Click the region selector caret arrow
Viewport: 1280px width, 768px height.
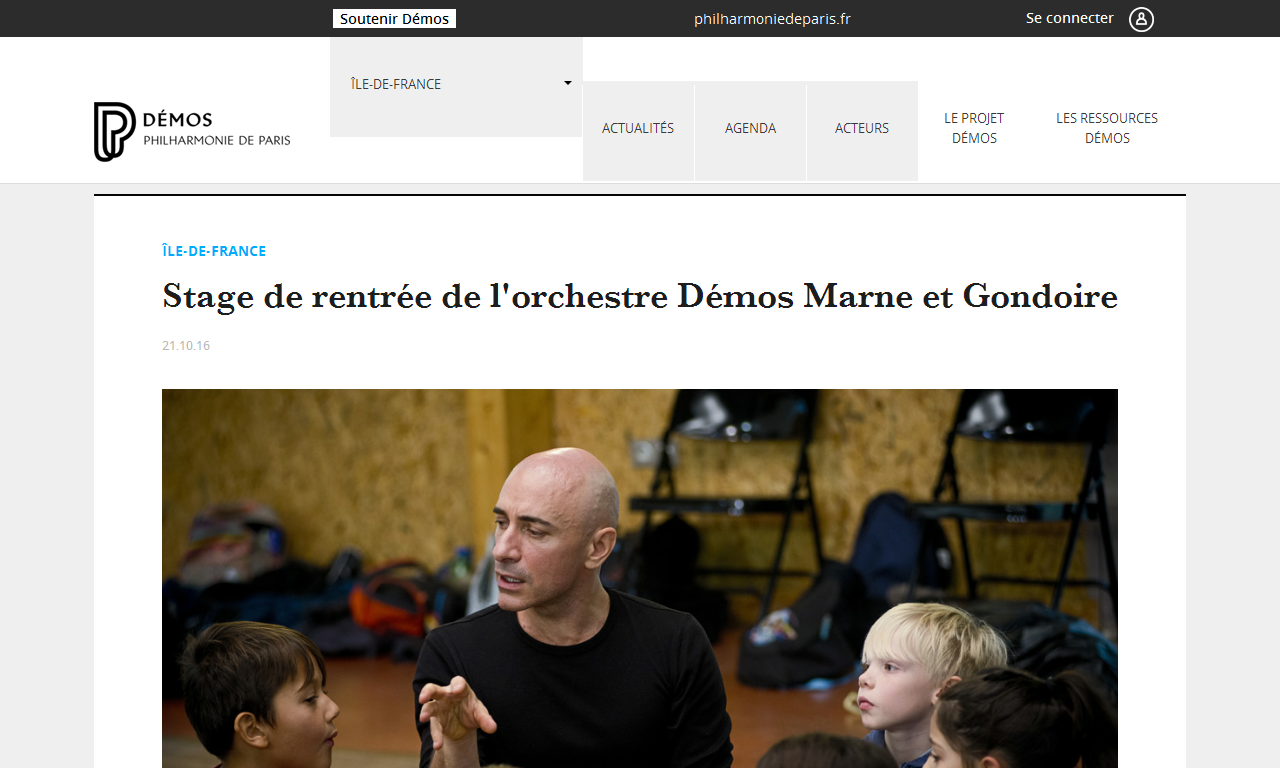pos(568,83)
